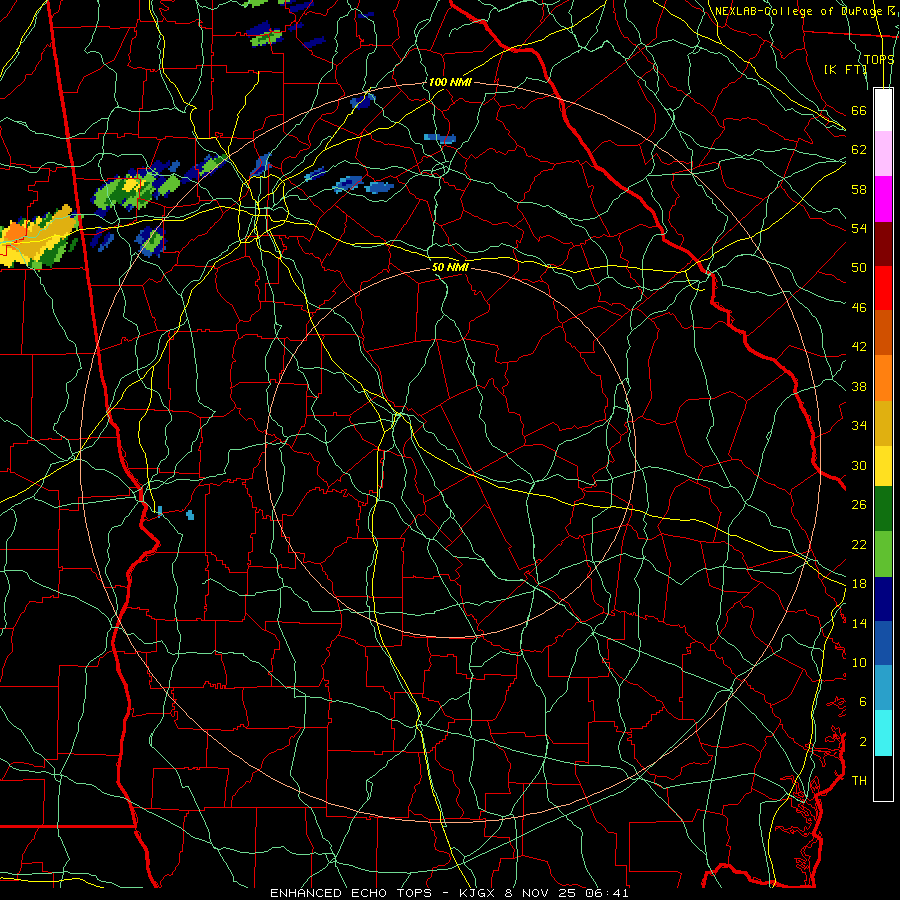
Task: Pick the bright orange legend band
Action: [x=883, y=378]
